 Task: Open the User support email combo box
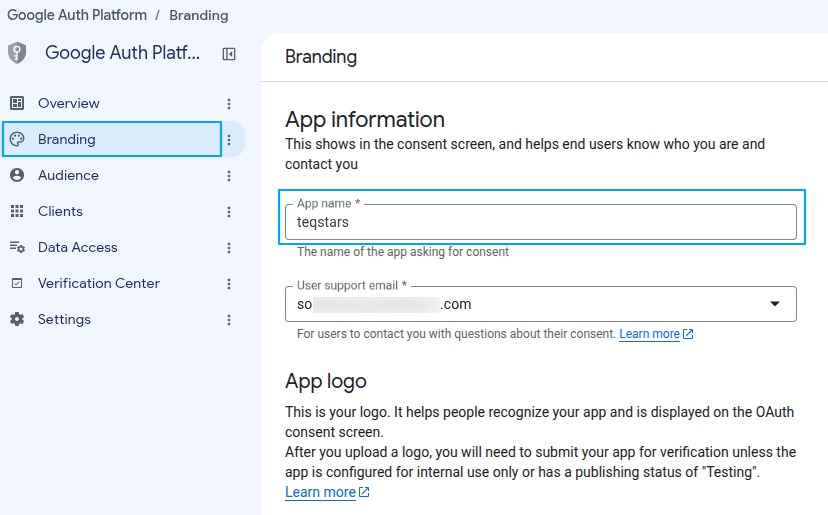[541, 304]
